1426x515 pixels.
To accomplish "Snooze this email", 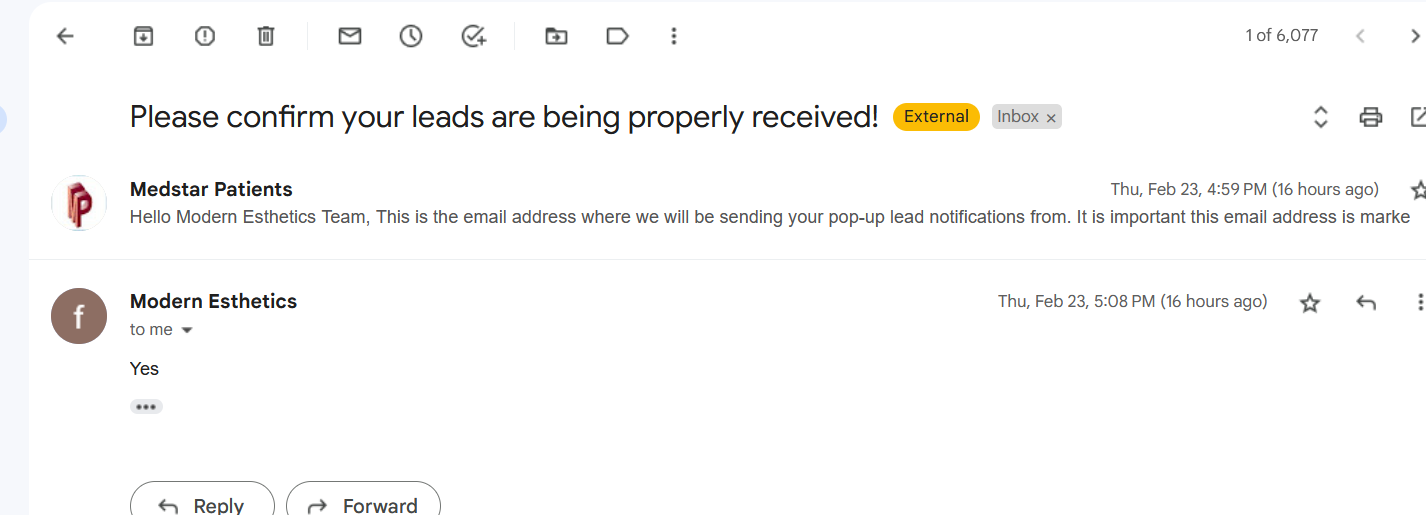I will [x=411, y=36].
